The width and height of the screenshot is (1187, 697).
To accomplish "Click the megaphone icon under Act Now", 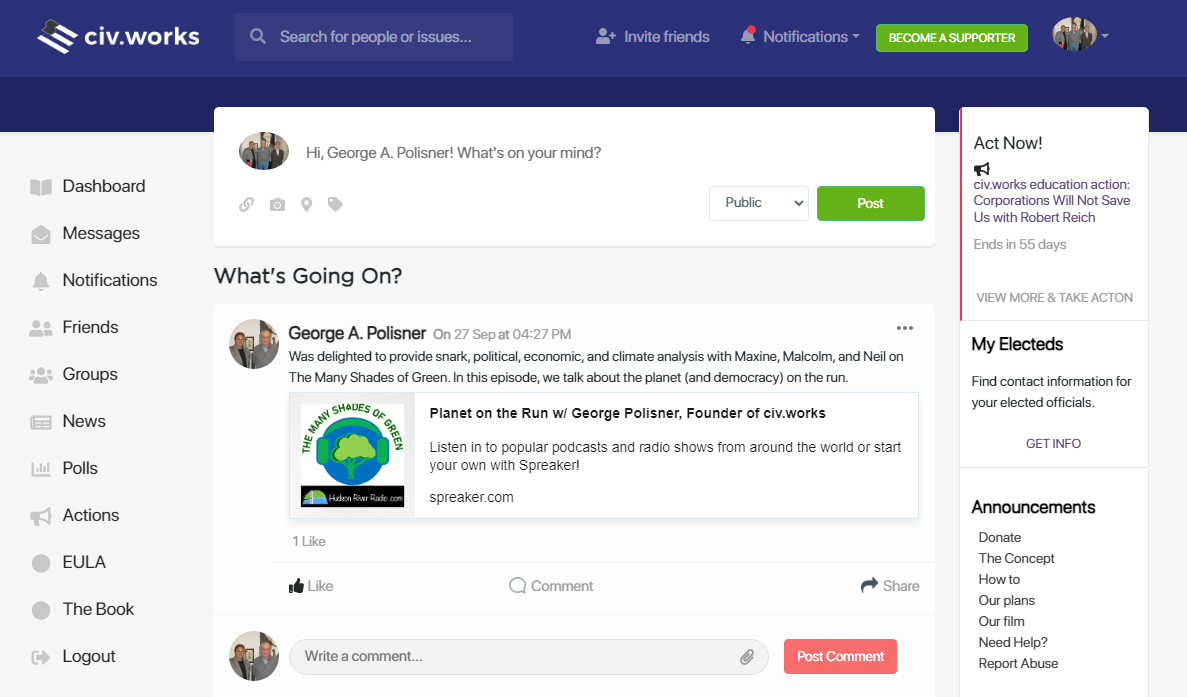I will 982,169.
